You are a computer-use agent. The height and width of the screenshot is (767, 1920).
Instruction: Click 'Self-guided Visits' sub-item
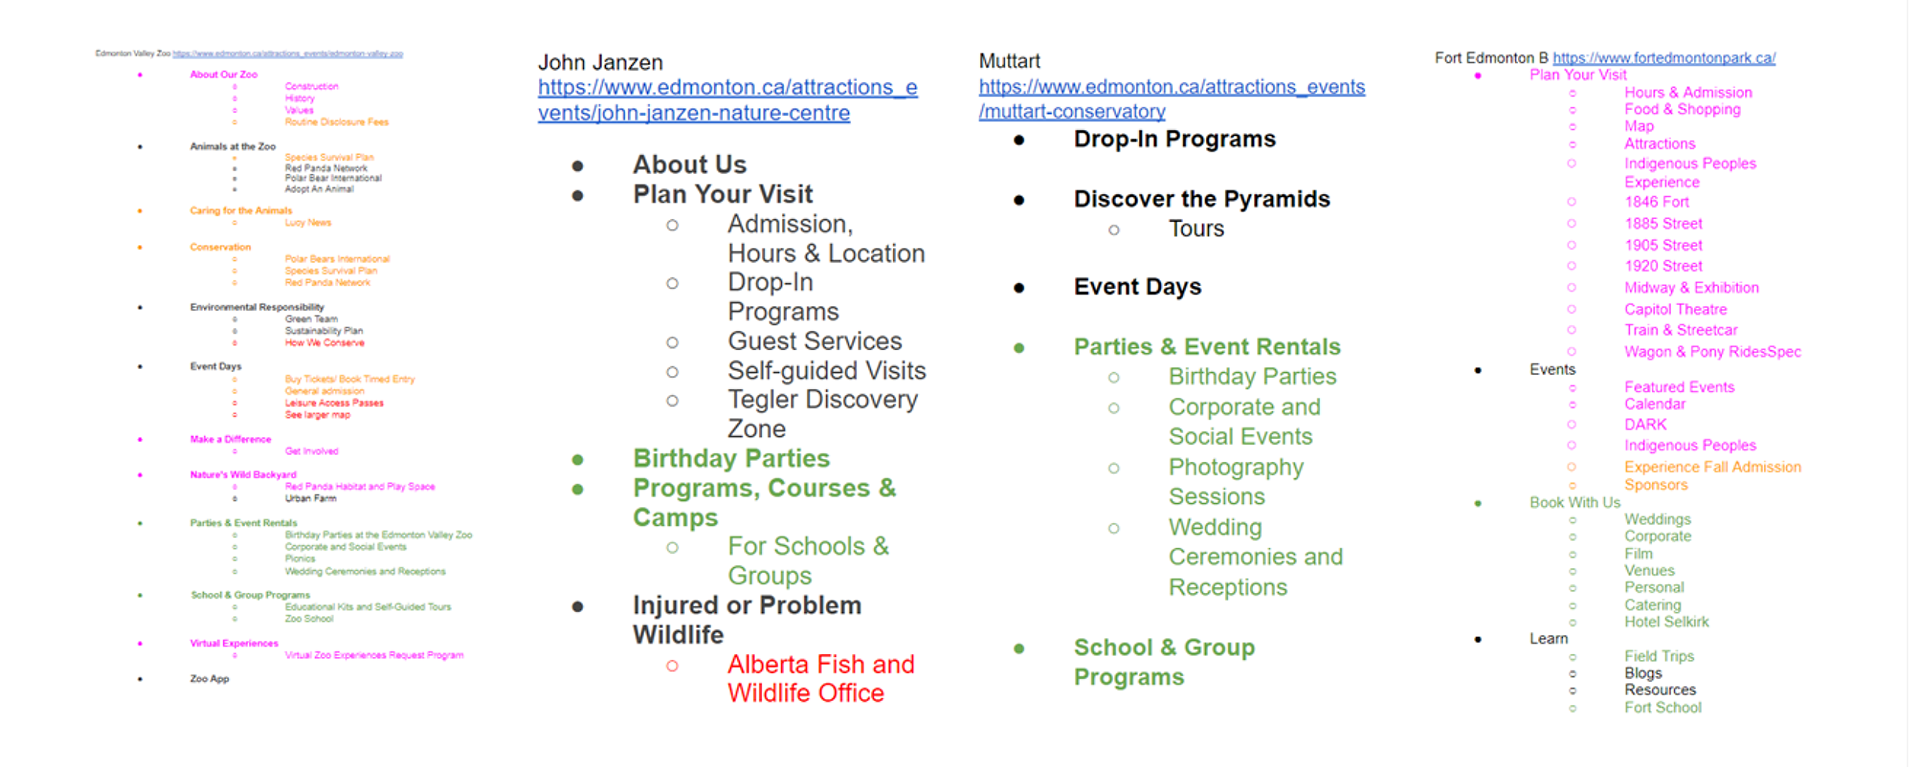(827, 371)
